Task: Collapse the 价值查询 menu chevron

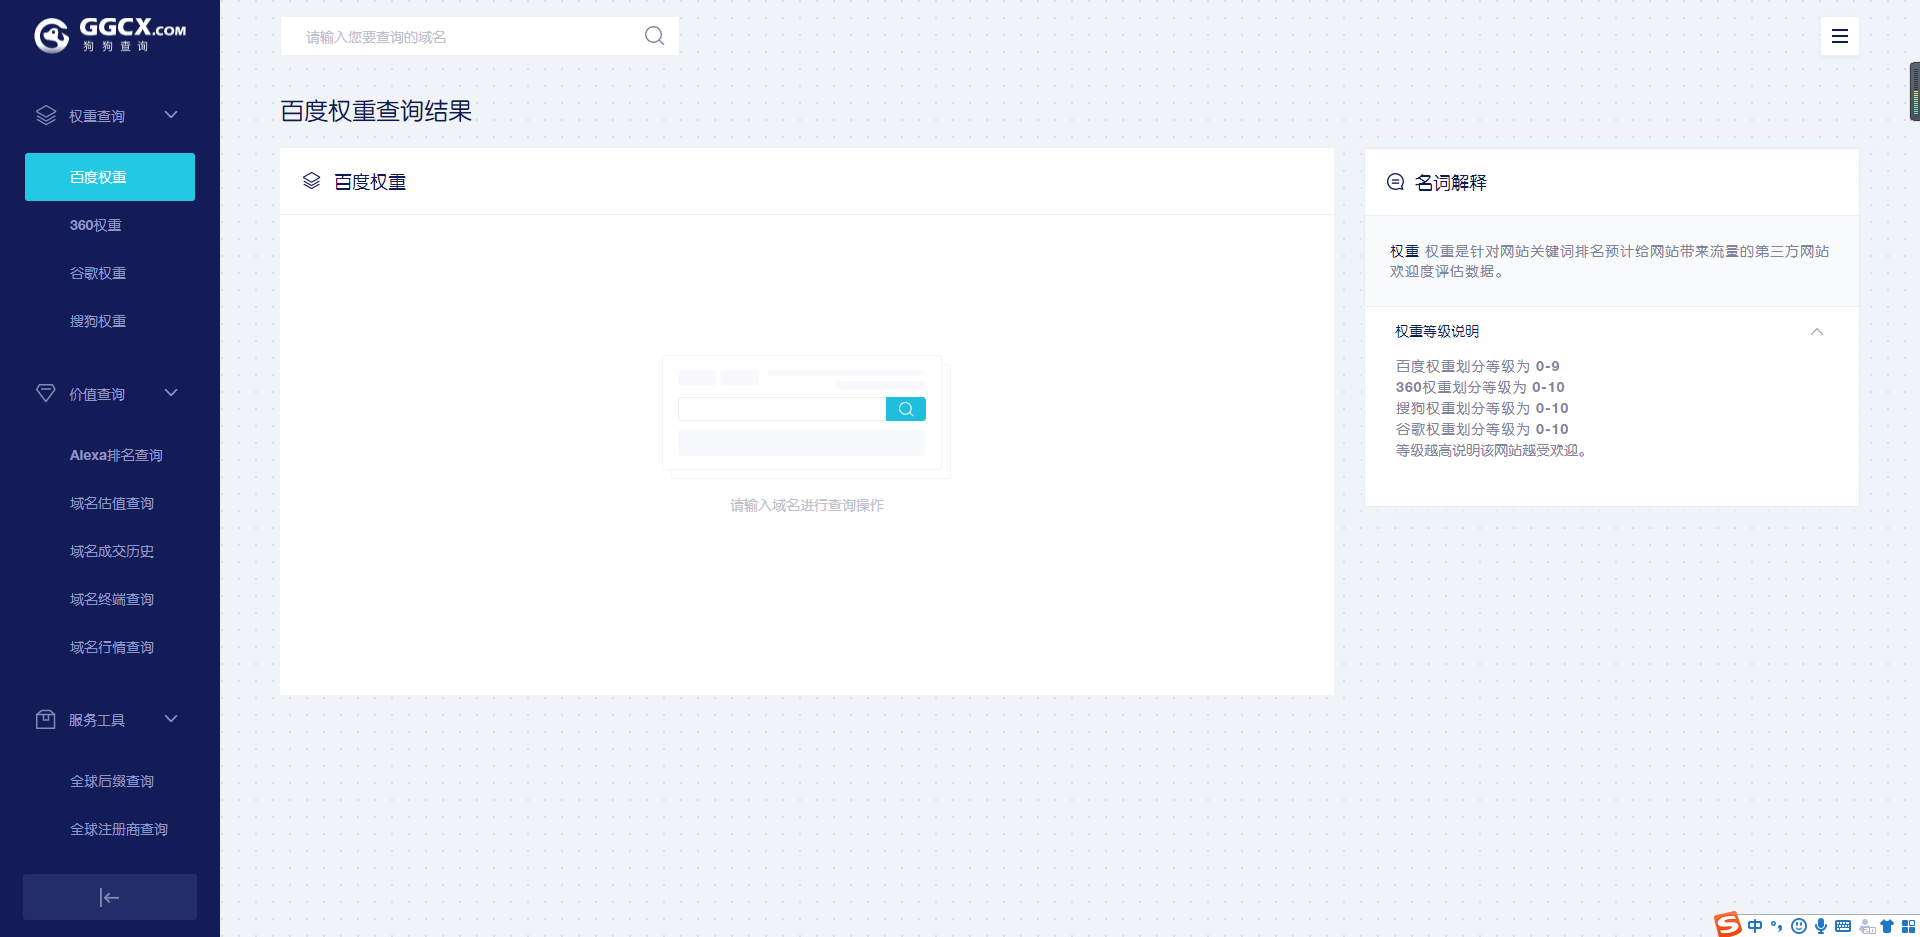Action: (x=171, y=393)
